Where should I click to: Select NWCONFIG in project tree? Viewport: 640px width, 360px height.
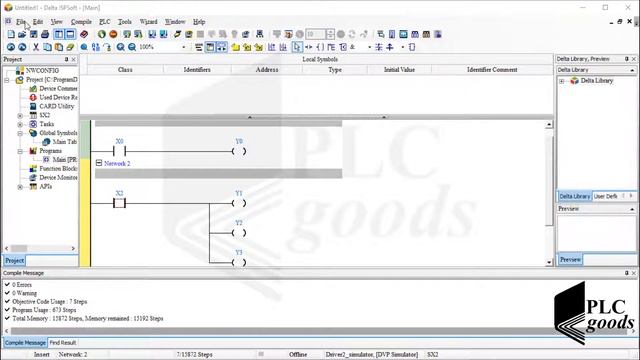coord(42,71)
